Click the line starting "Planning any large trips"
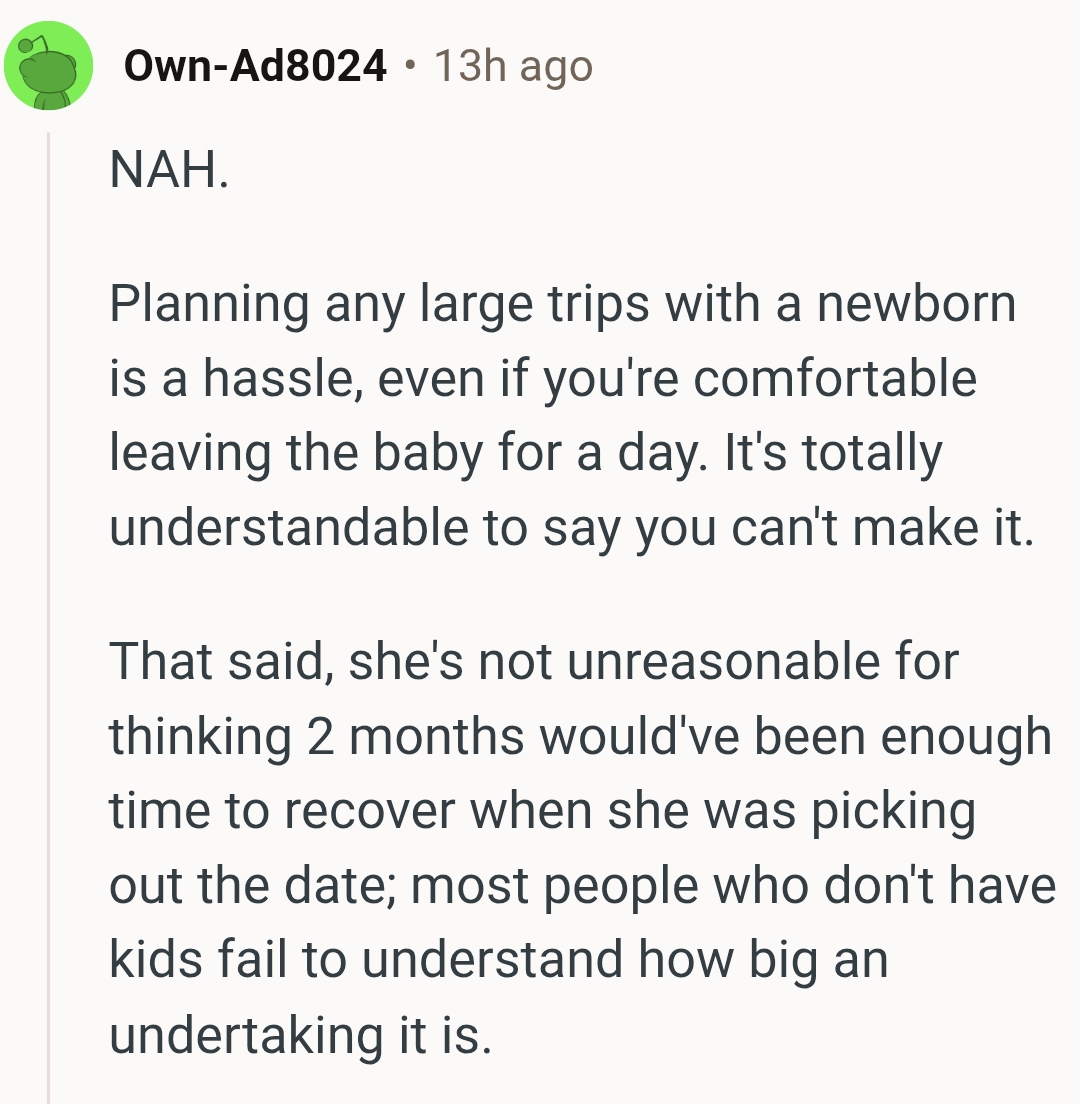Viewport: 1080px width, 1104px height. [561, 303]
